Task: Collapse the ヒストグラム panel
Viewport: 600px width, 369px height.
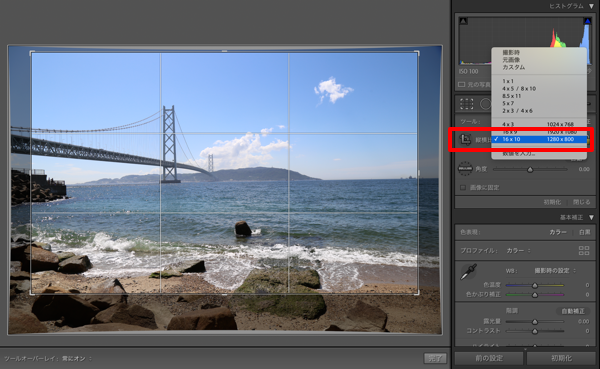Action: pos(591,6)
